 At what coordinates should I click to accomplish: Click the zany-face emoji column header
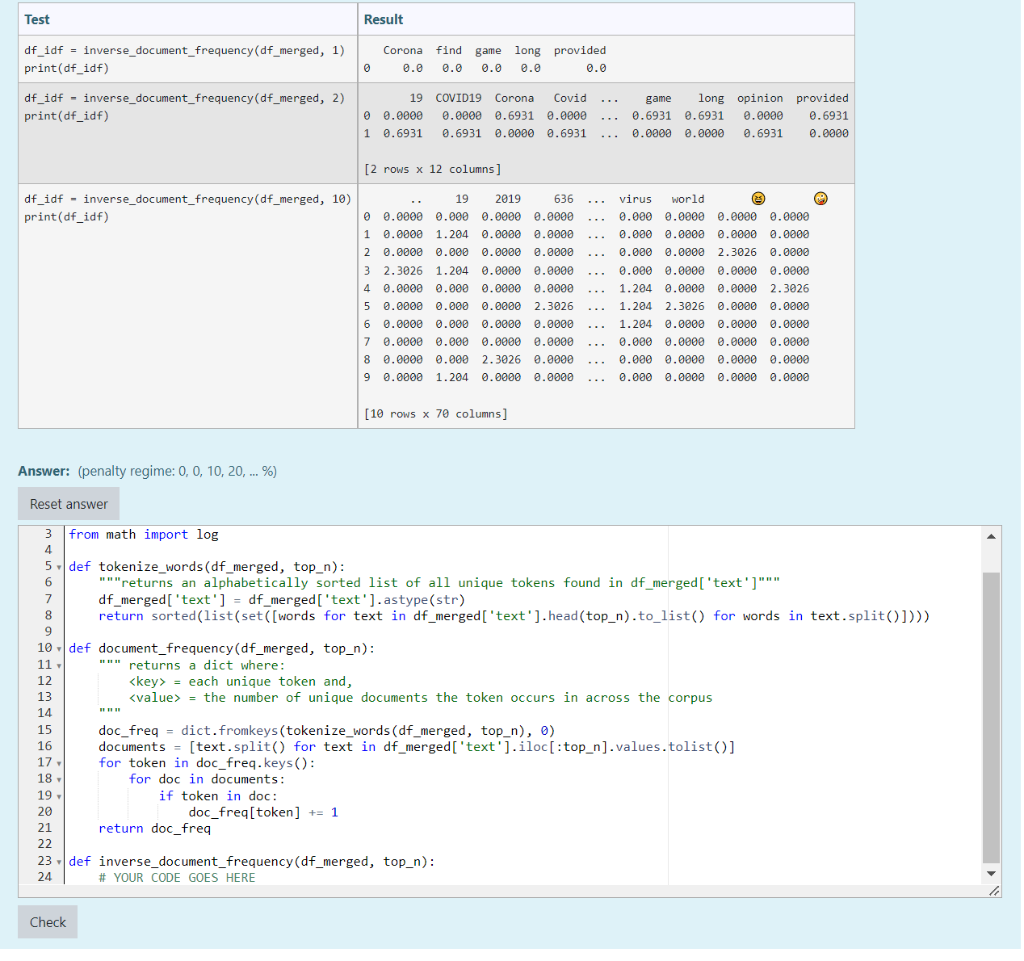tap(820, 198)
